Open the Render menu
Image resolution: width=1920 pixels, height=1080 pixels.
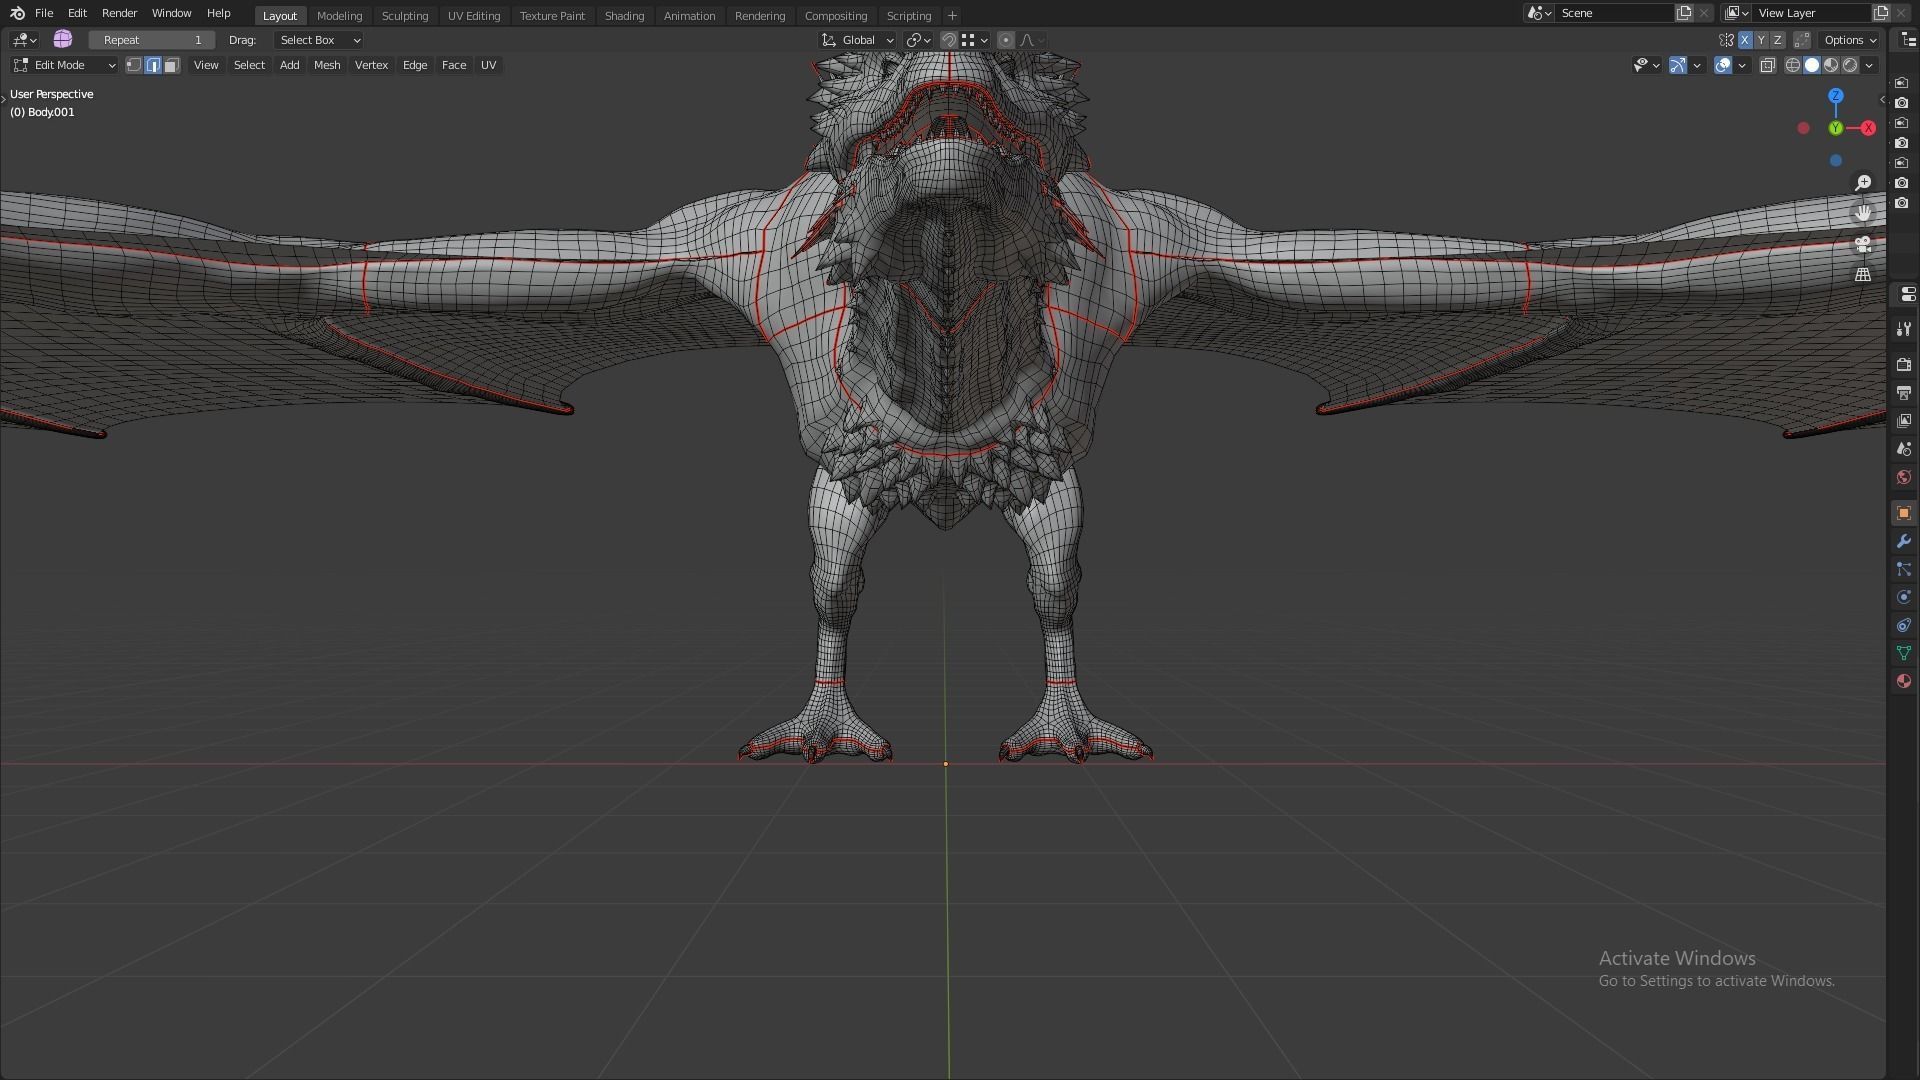[x=119, y=13]
